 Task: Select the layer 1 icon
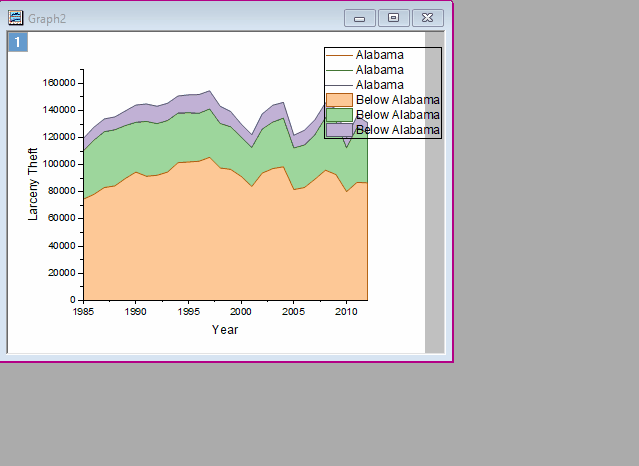coord(18,42)
